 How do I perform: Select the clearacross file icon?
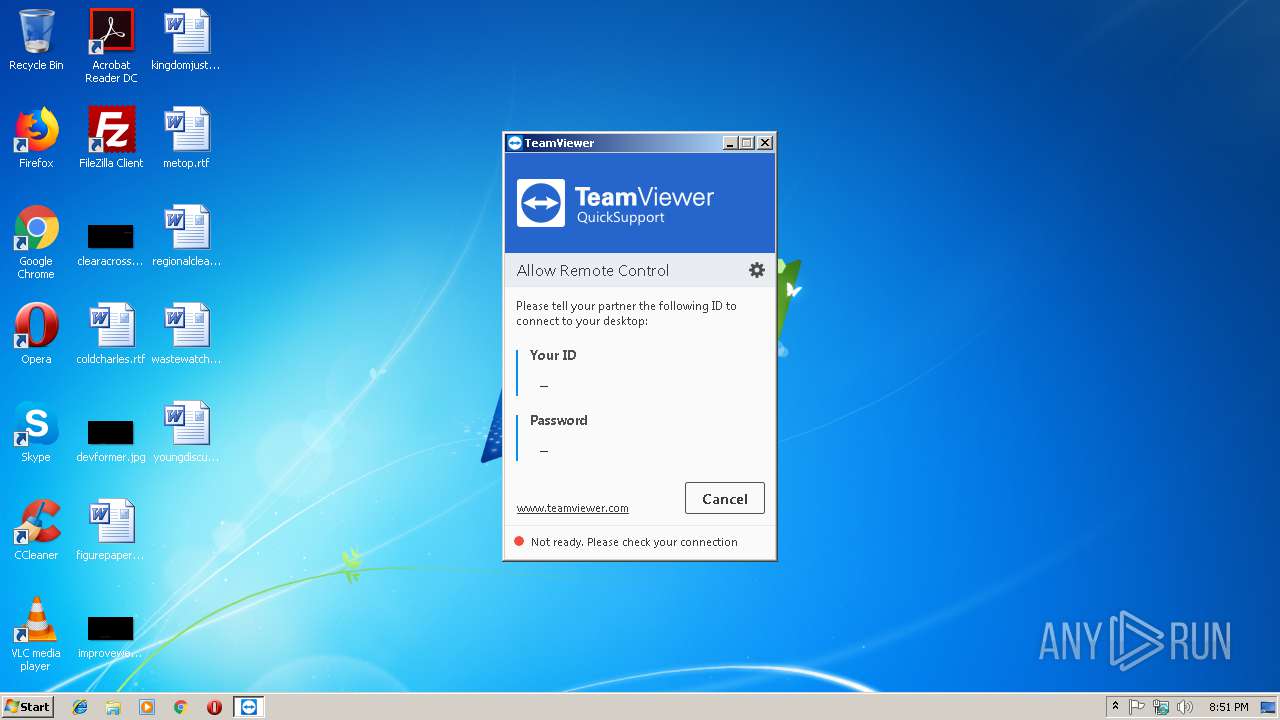pyautogui.click(x=111, y=245)
